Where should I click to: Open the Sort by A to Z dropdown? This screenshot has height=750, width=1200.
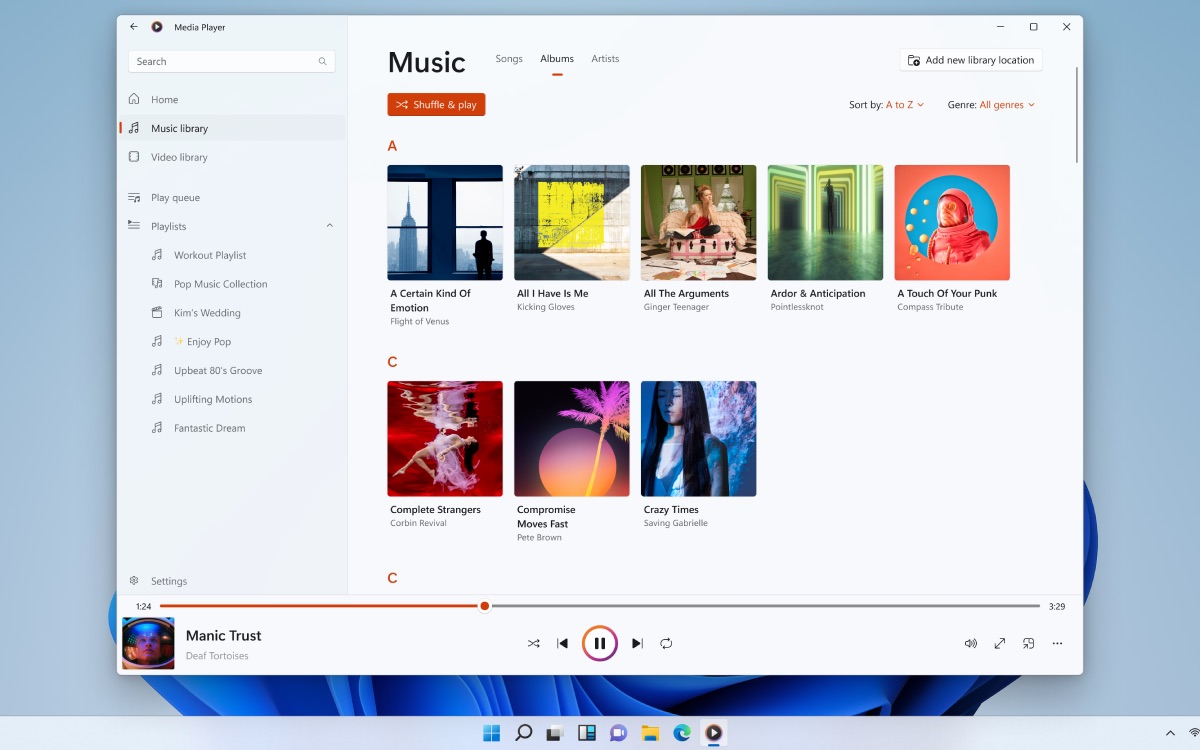click(904, 105)
